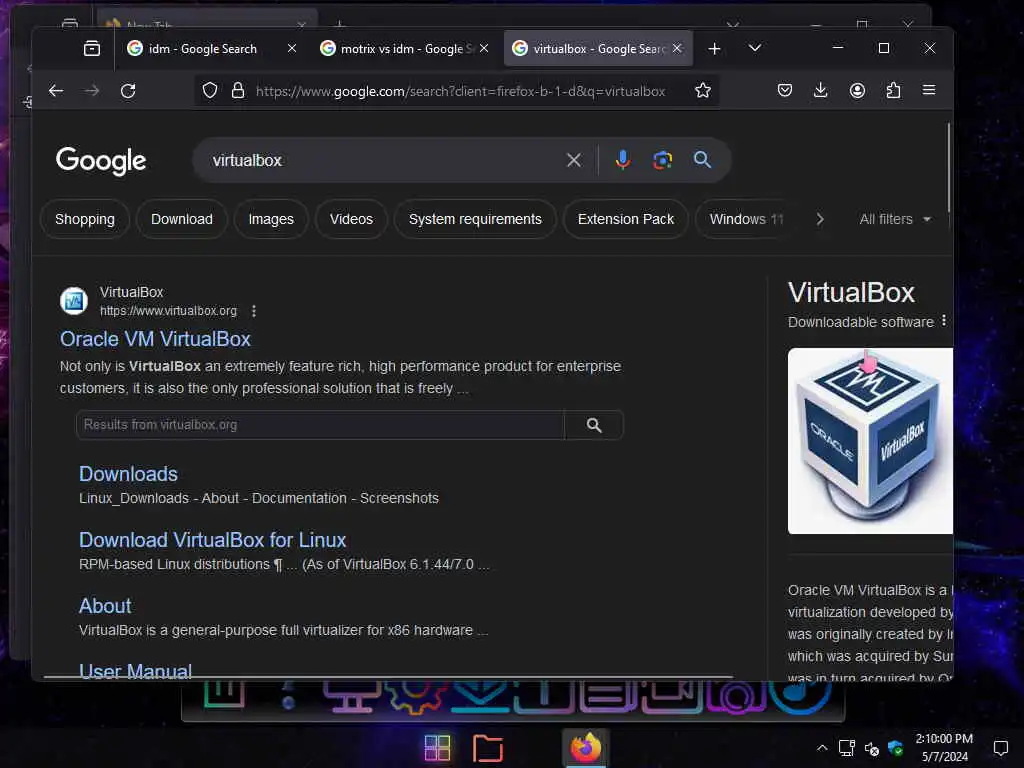The height and width of the screenshot is (768, 1024).
Task: Go back to the previous page
Action: (x=56, y=91)
